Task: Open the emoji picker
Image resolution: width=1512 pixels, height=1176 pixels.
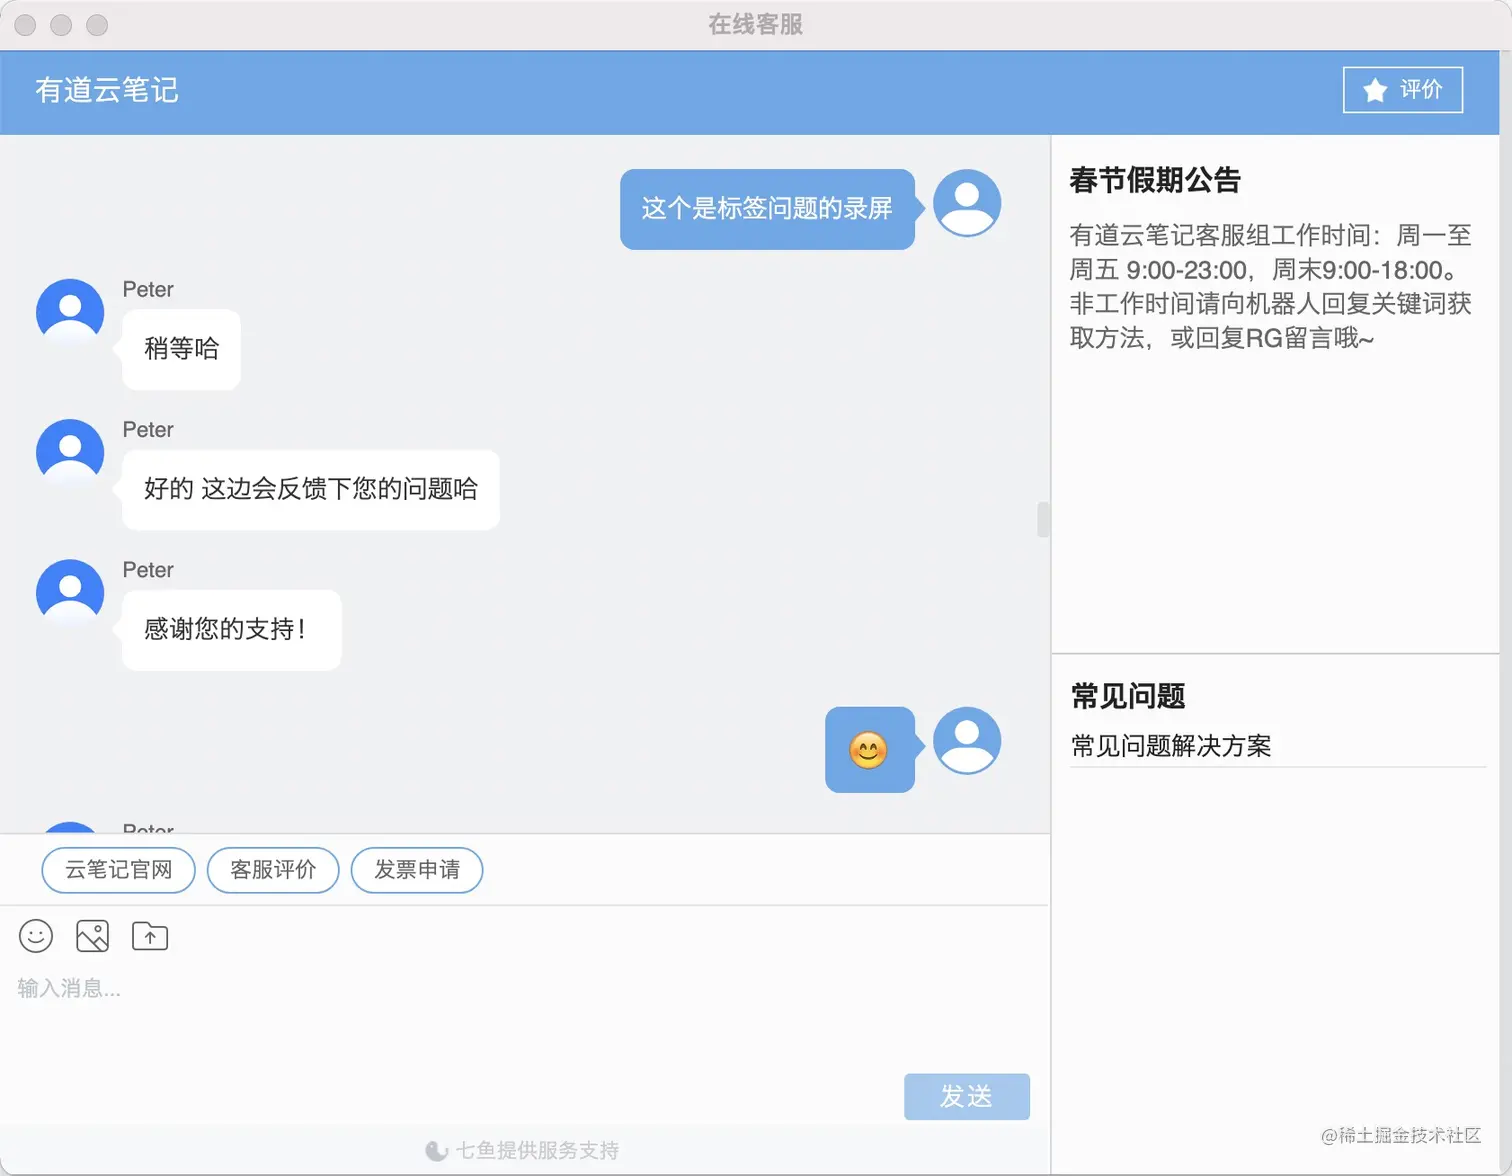Action: [x=36, y=936]
